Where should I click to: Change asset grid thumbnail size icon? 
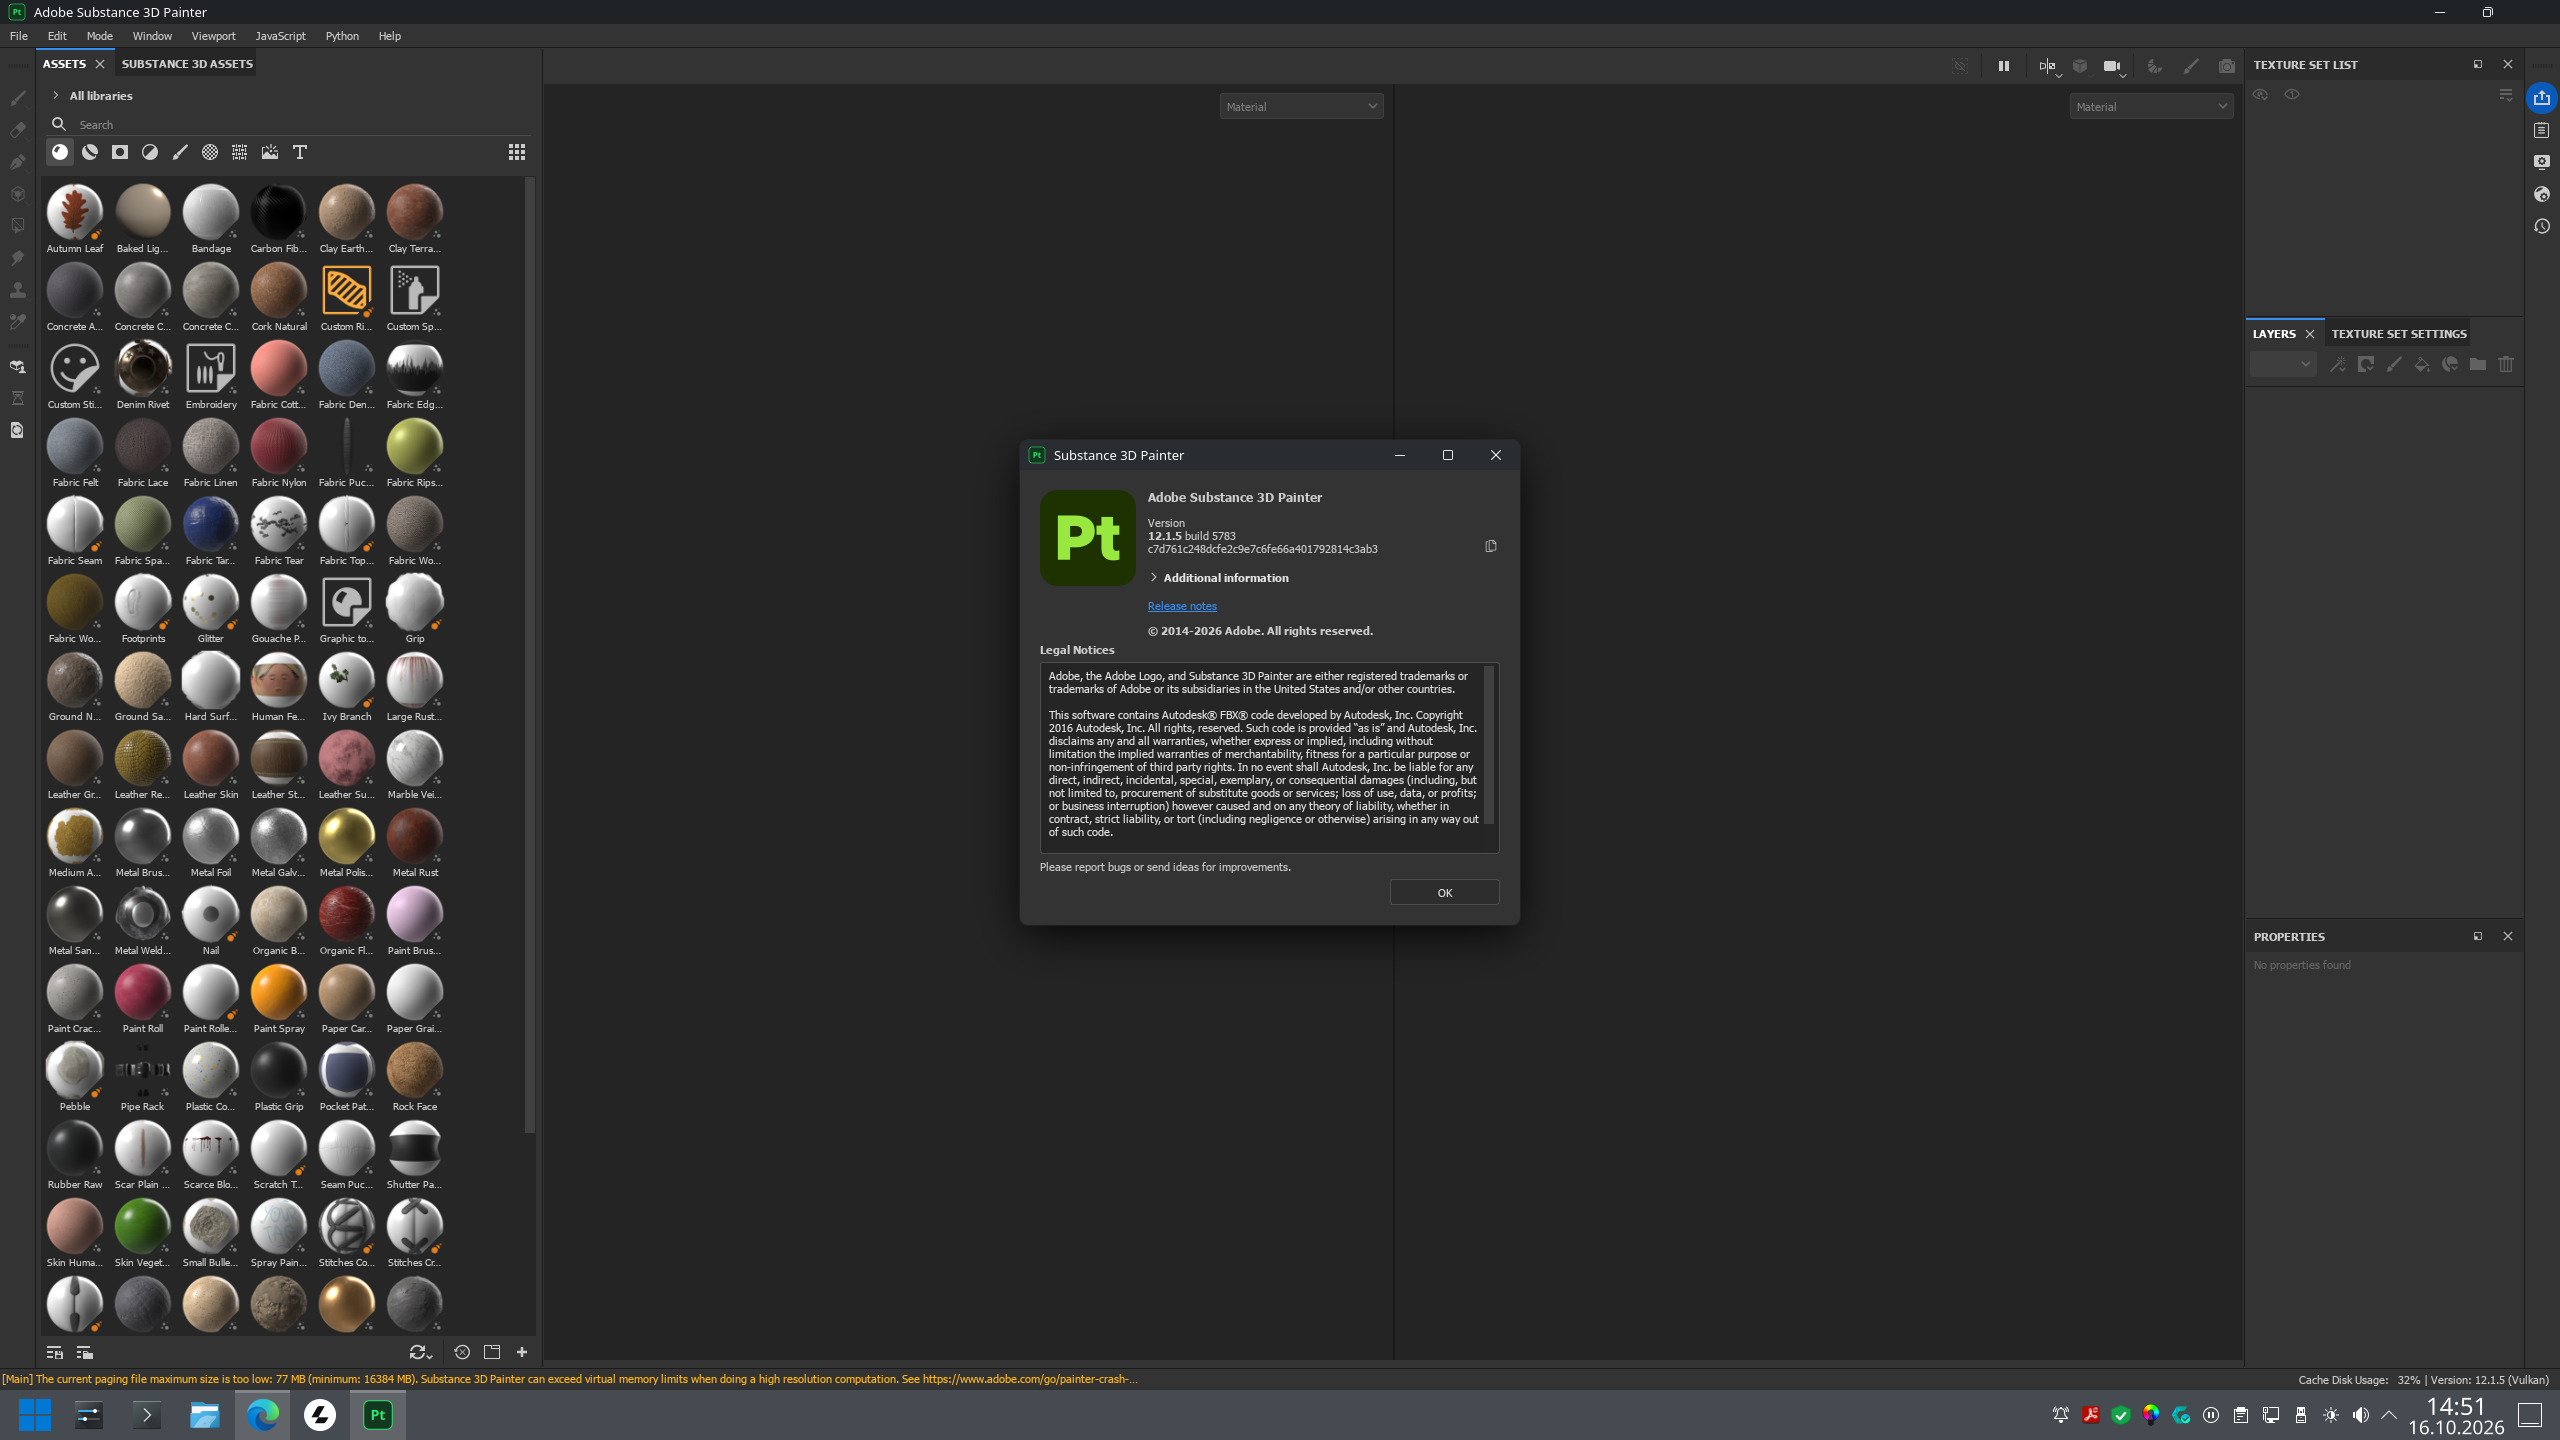pyautogui.click(x=517, y=152)
